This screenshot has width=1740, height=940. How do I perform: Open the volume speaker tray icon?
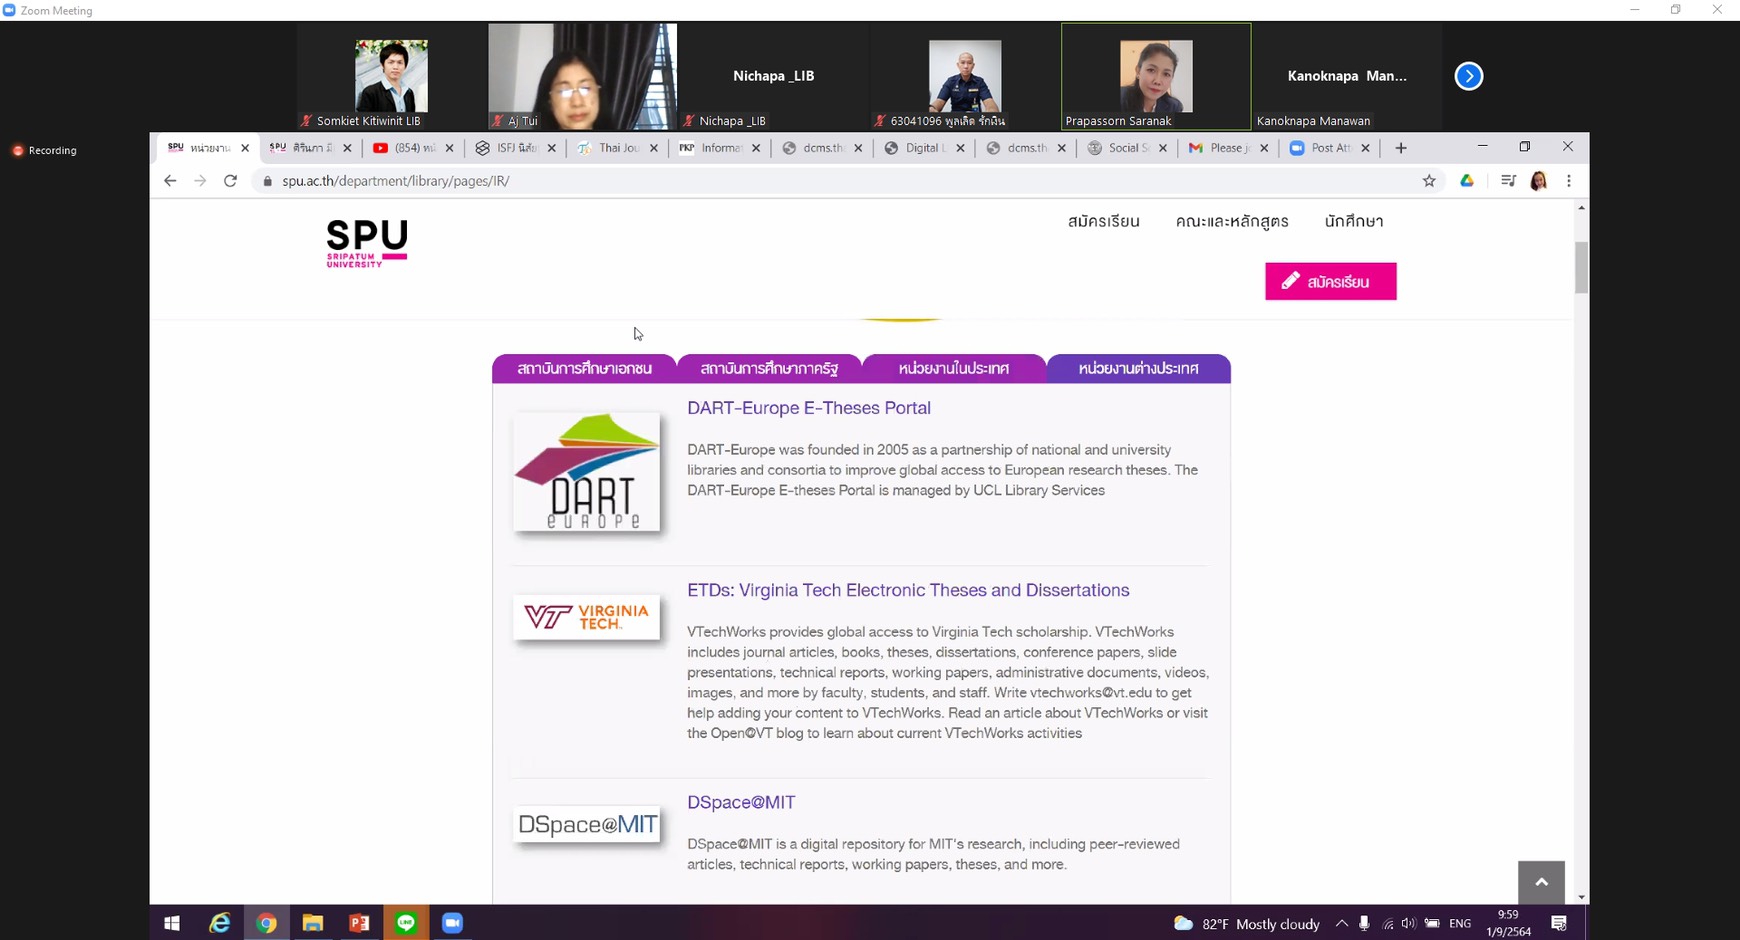tap(1409, 924)
